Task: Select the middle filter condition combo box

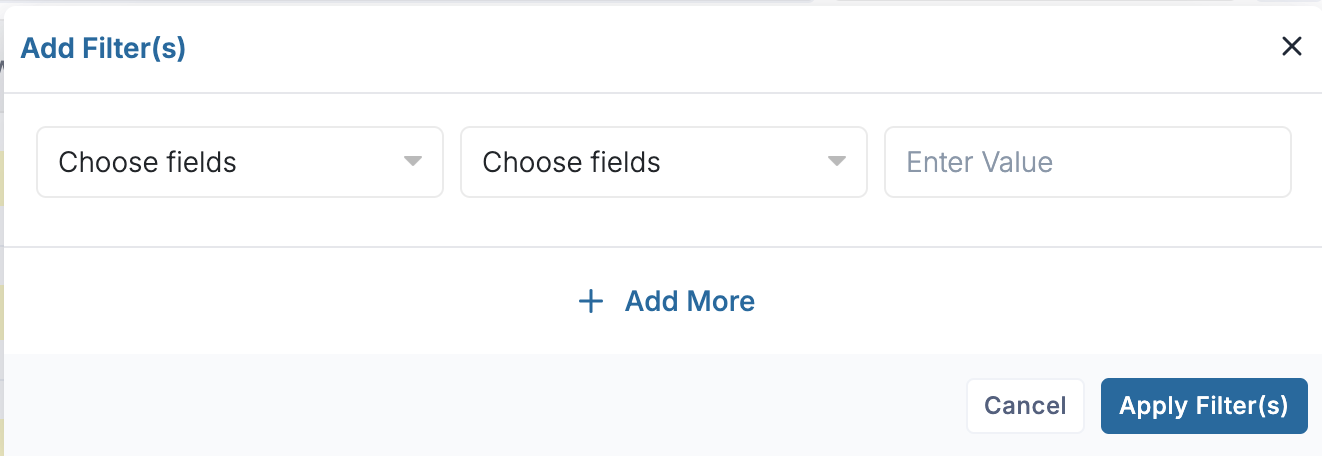Action: tap(663, 162)
